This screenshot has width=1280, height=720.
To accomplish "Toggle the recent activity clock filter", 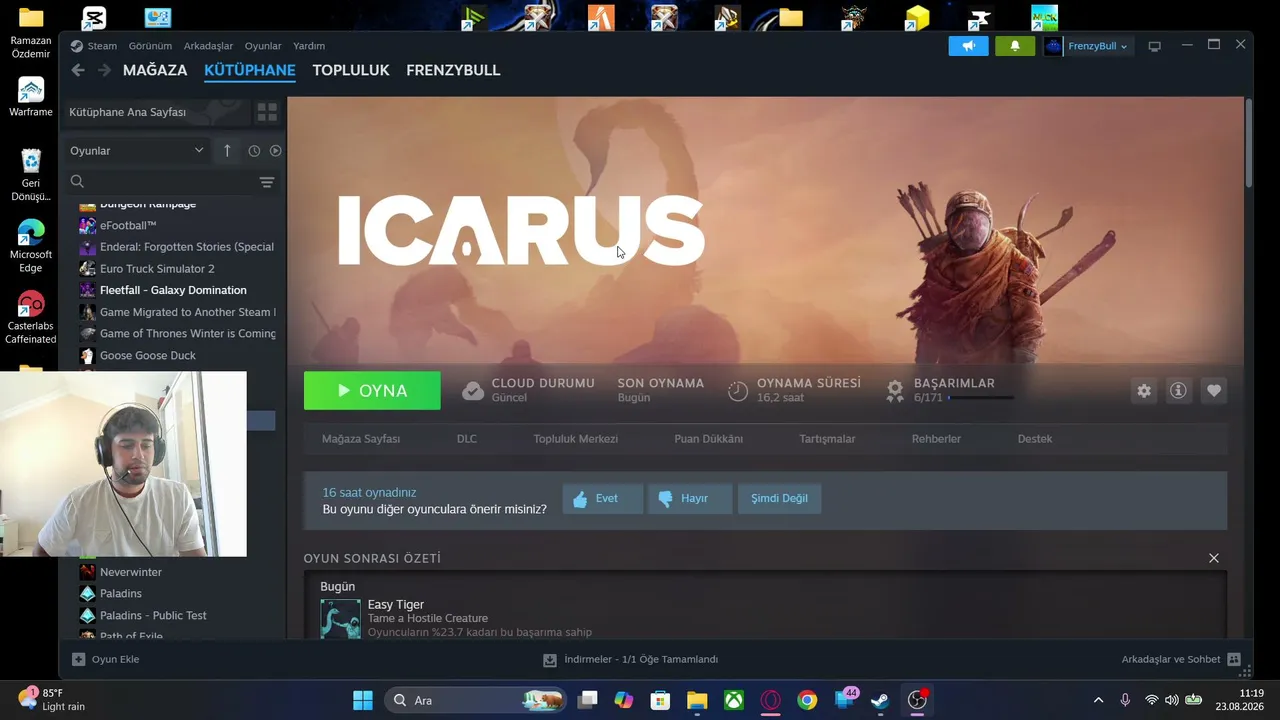I will [x=254, y=151].
